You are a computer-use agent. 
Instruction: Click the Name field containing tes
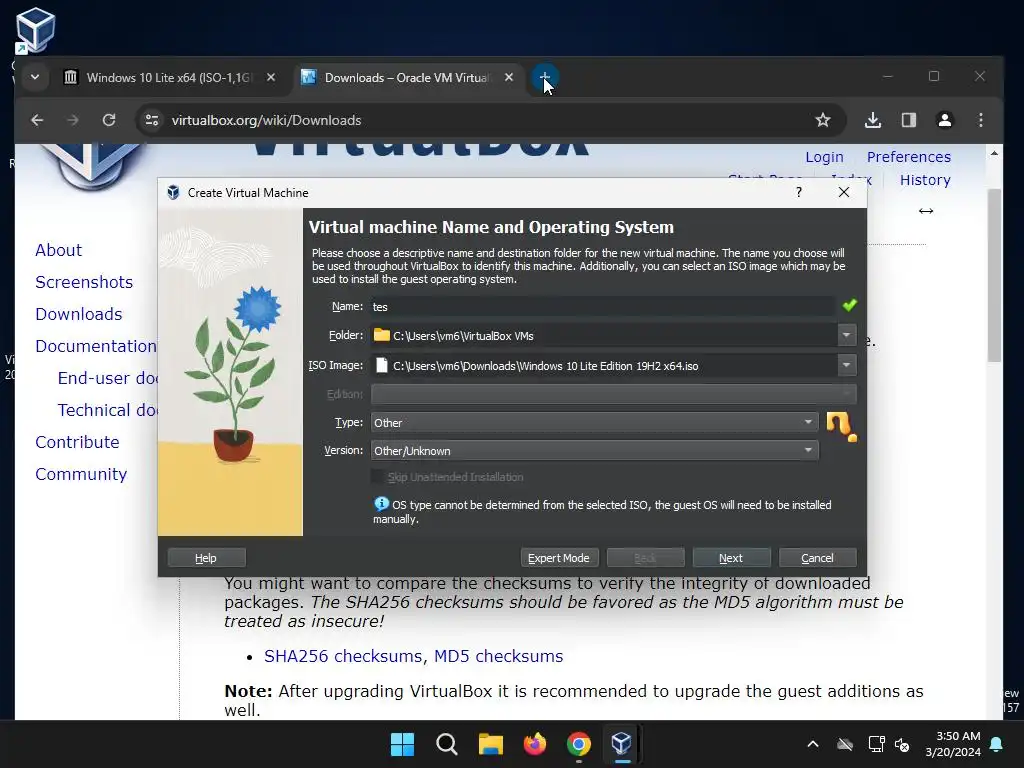point(603,306)
